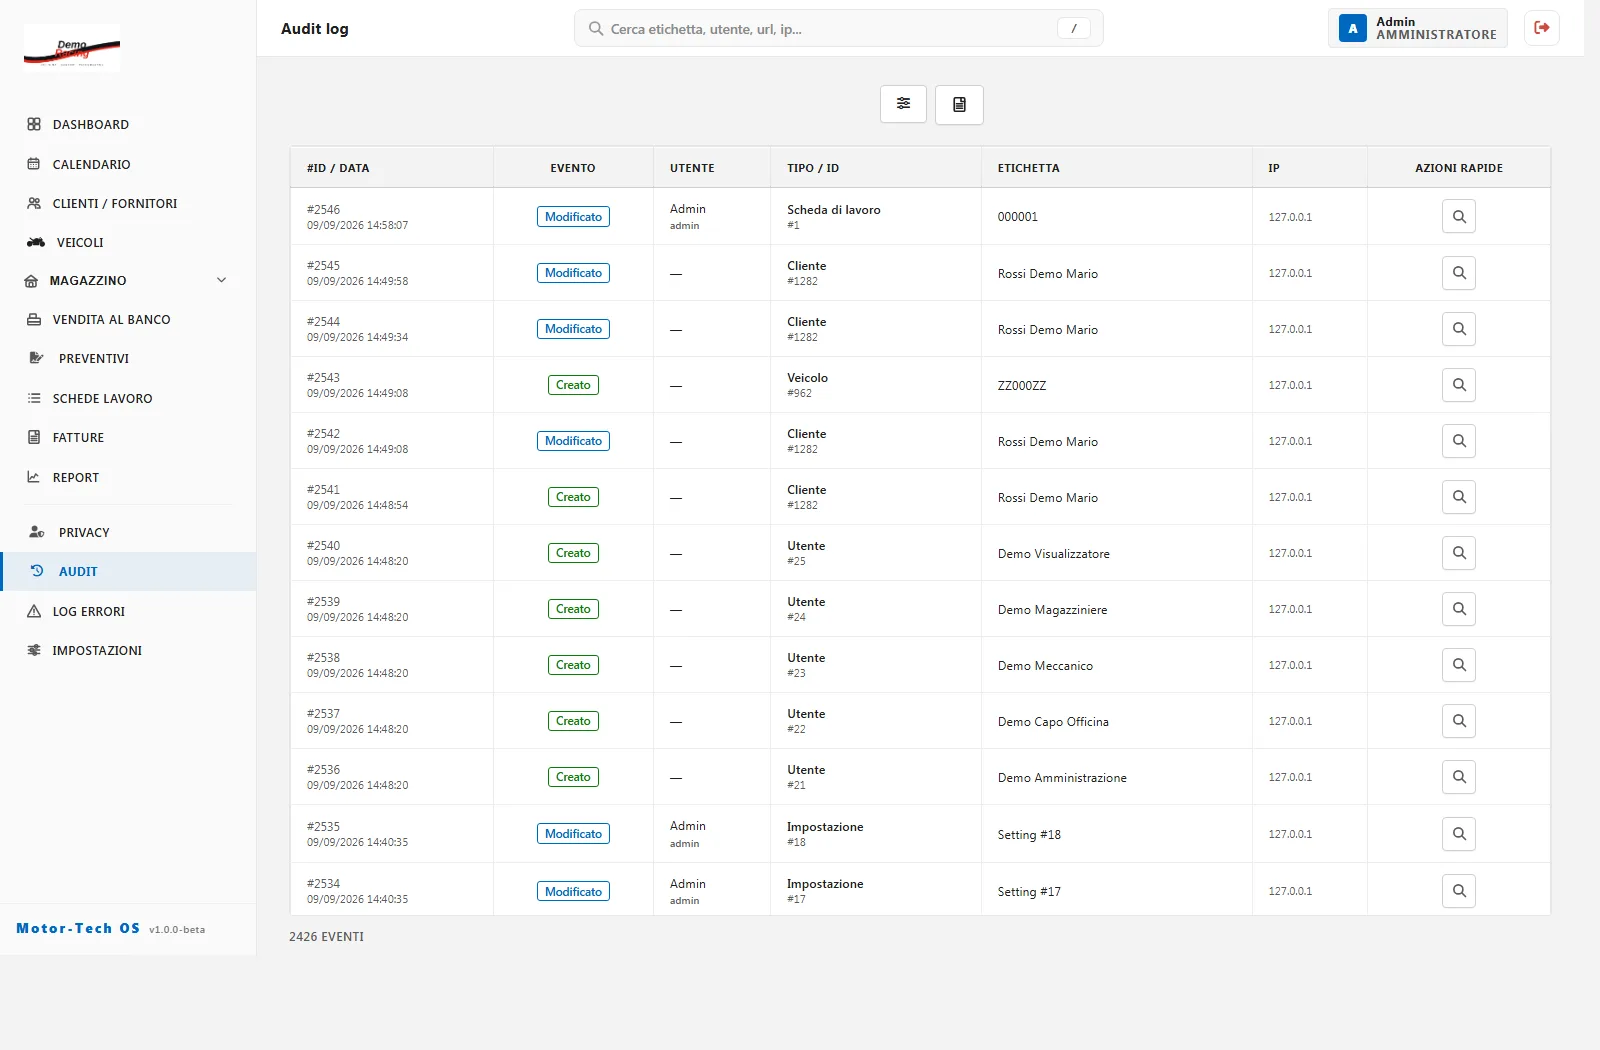Click the admin avatar icon
This screenshot has width=1600, height=1050.
point(1353,28)
